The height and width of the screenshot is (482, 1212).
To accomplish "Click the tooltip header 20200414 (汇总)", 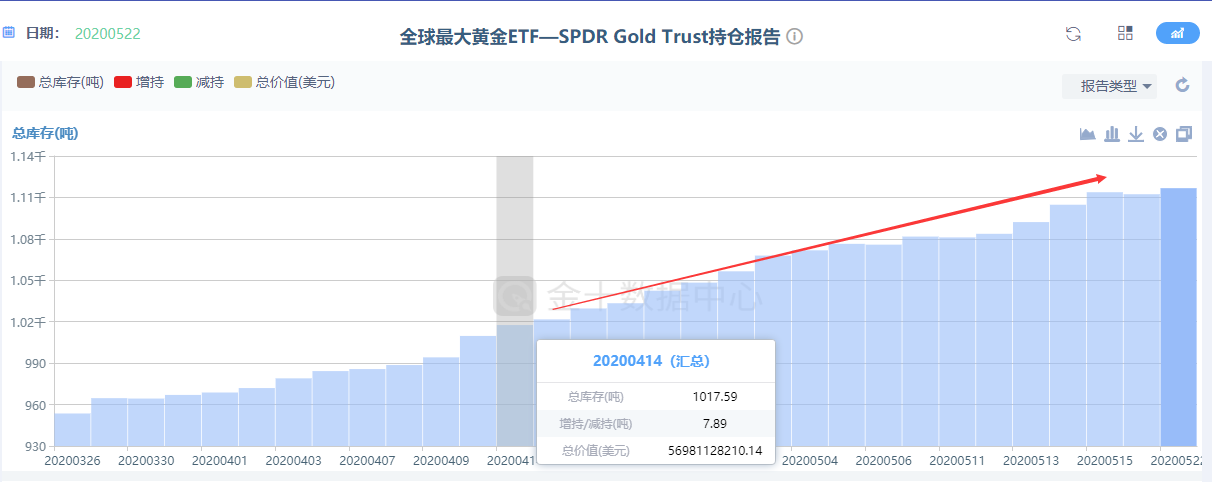I will click(651, 360).
